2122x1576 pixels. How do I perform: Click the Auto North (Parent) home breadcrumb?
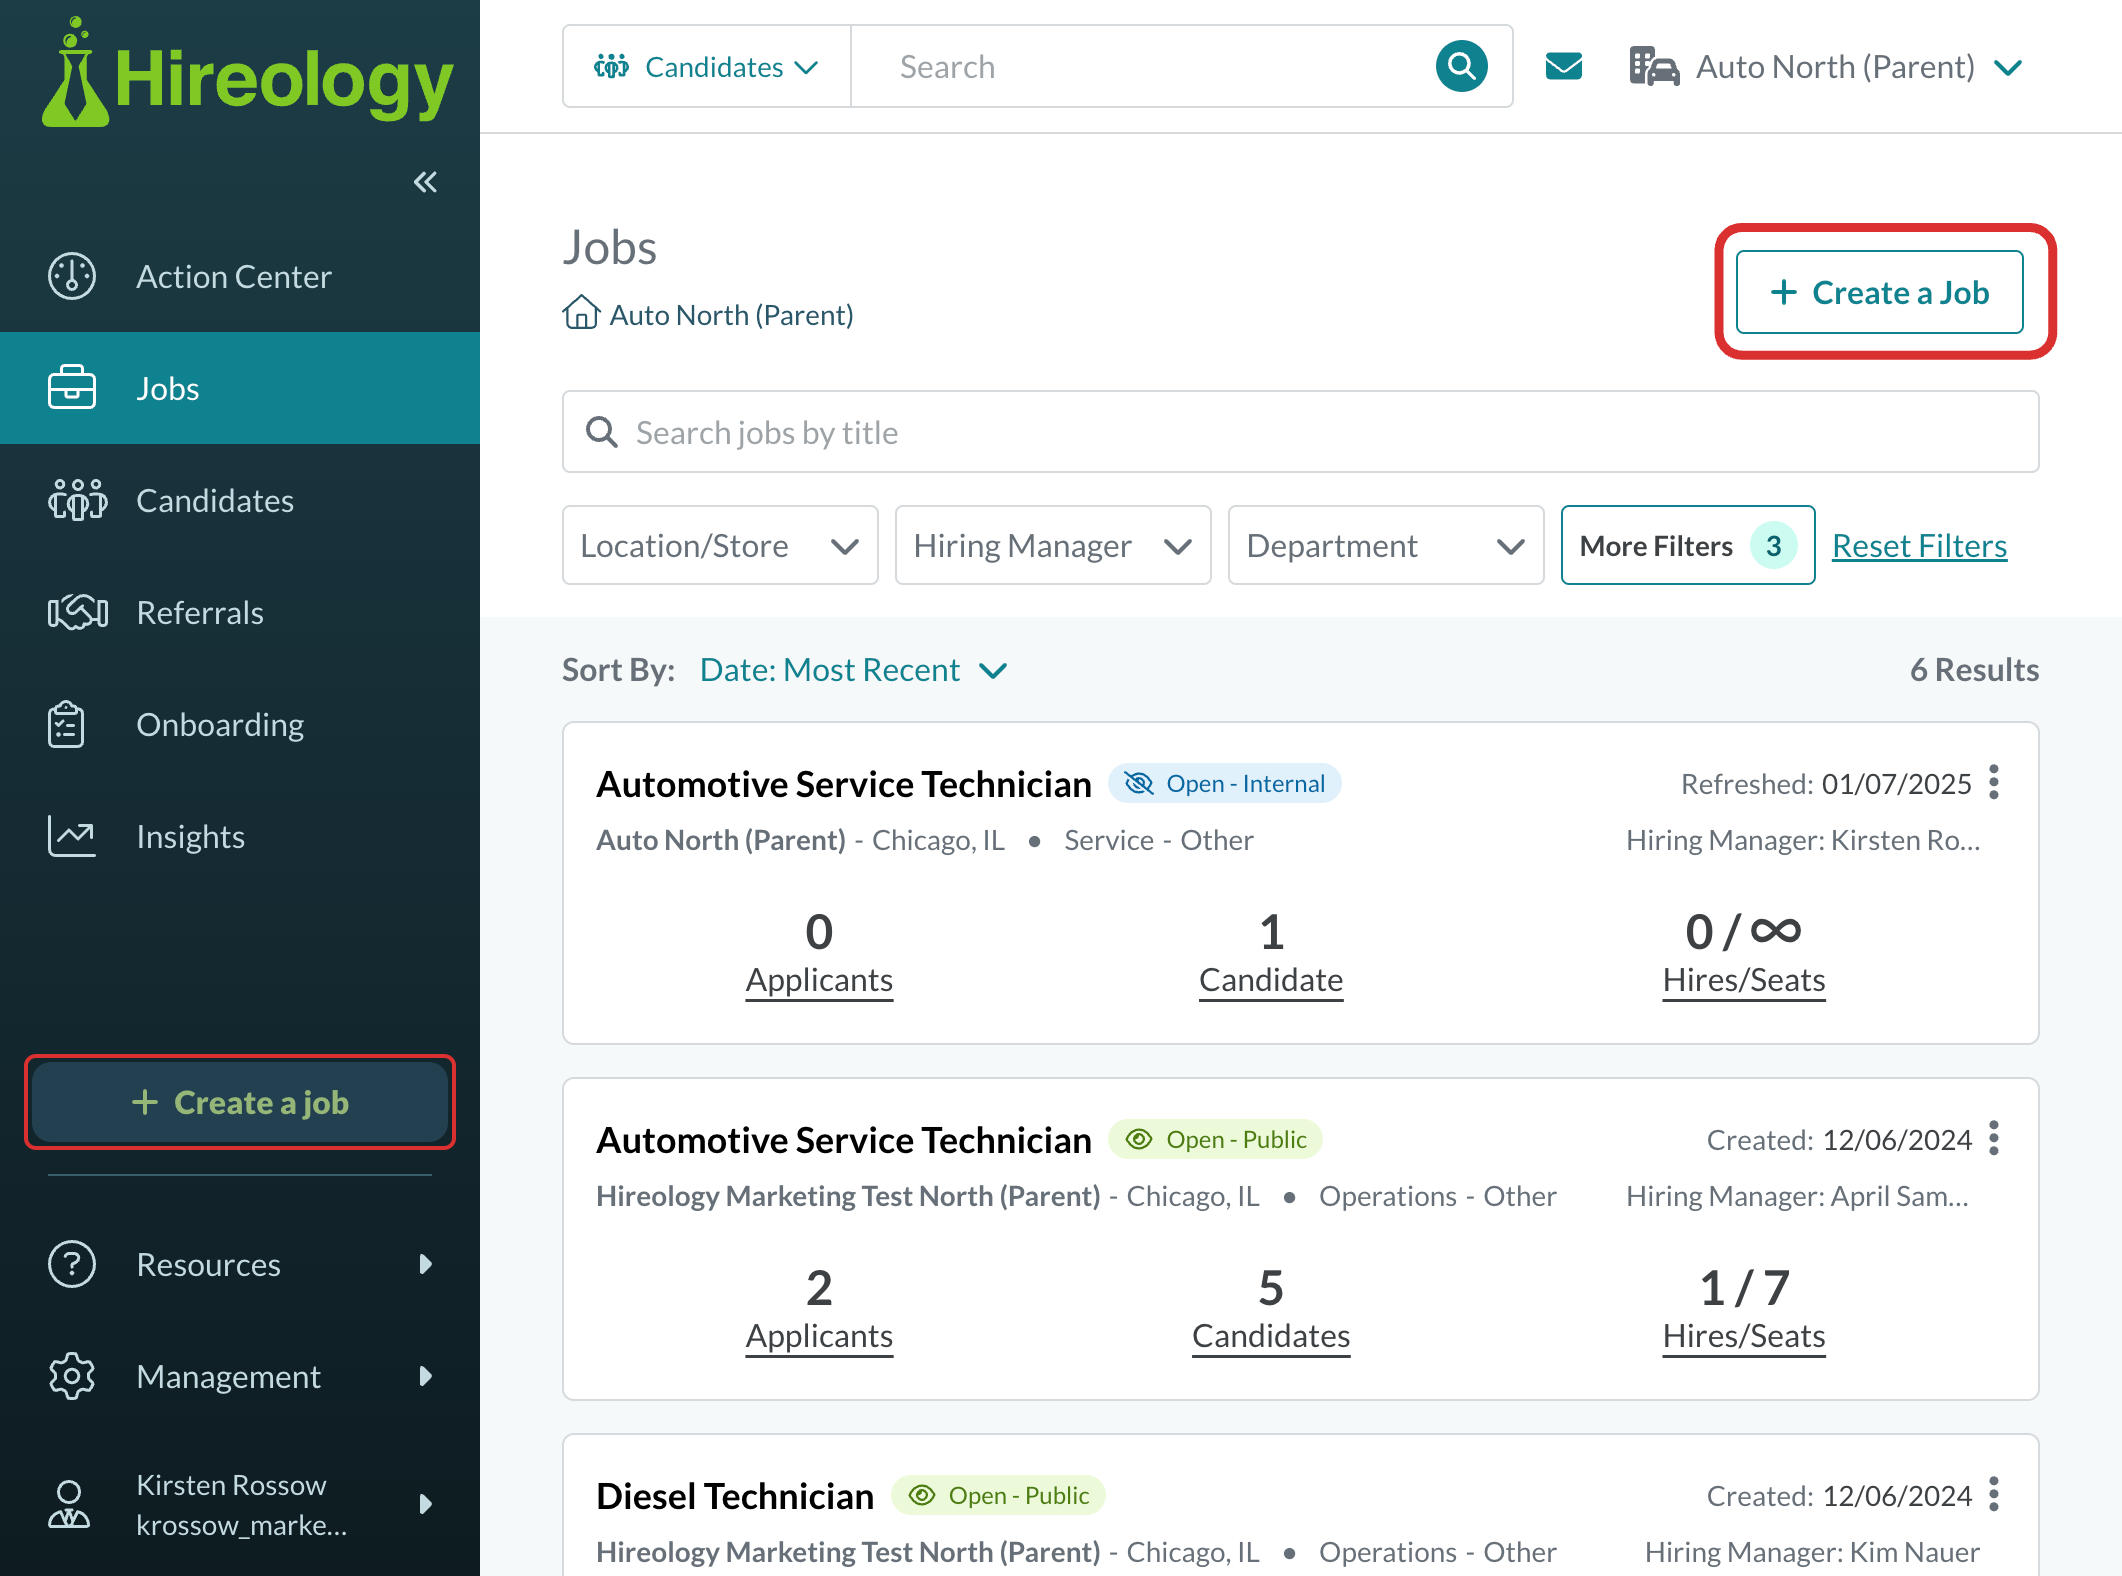pyautogui.click(x=708, y=314)
